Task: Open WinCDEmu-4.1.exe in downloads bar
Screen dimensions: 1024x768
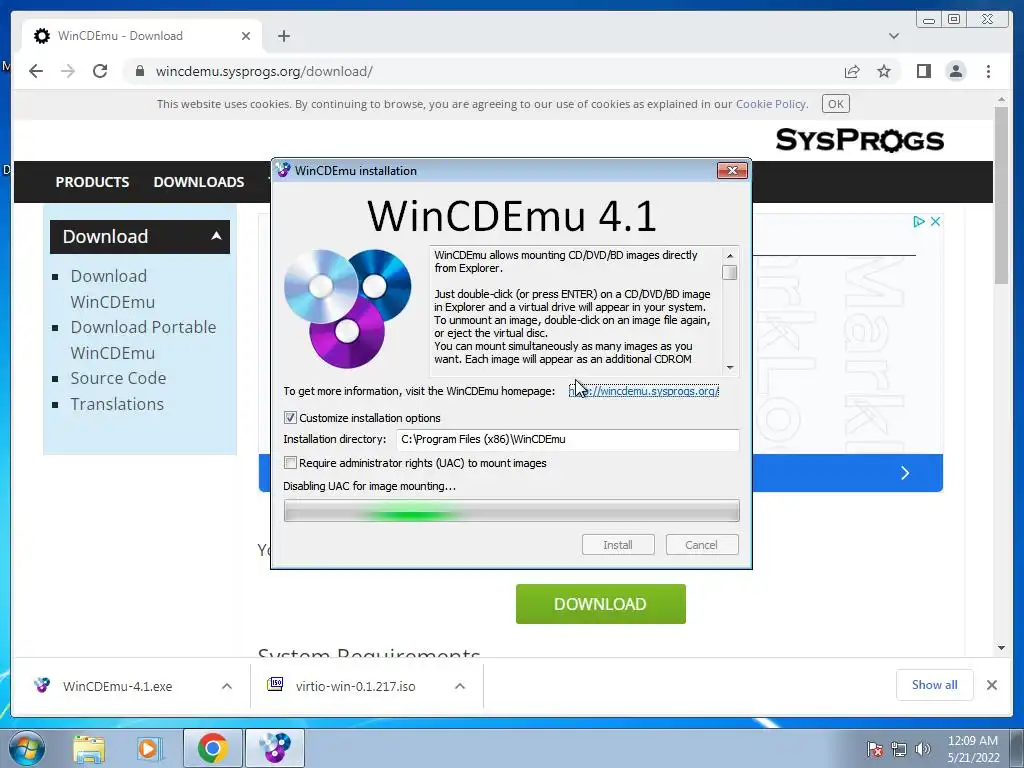Action: tap(118, 686)
